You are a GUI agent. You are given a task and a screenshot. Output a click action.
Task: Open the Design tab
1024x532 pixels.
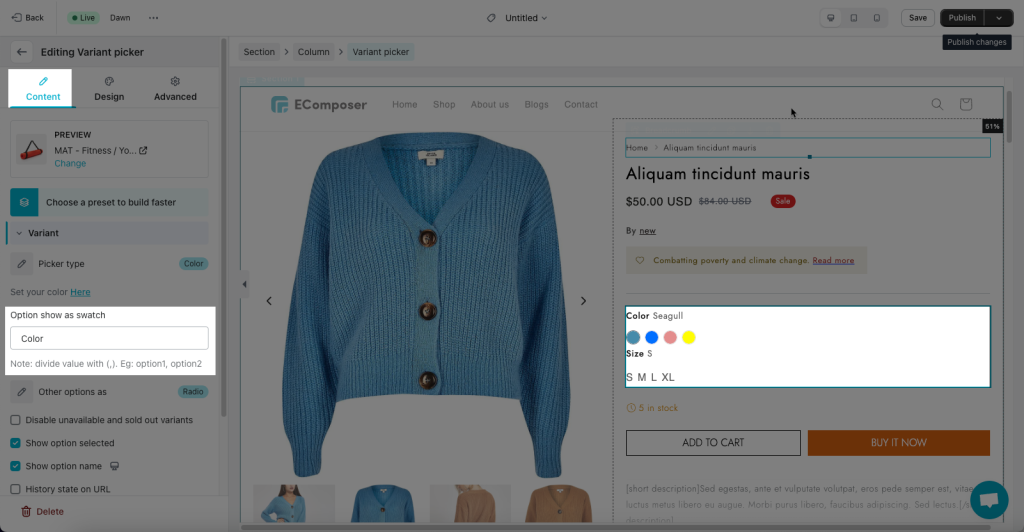pyautogui.click(x=109, y=88)
